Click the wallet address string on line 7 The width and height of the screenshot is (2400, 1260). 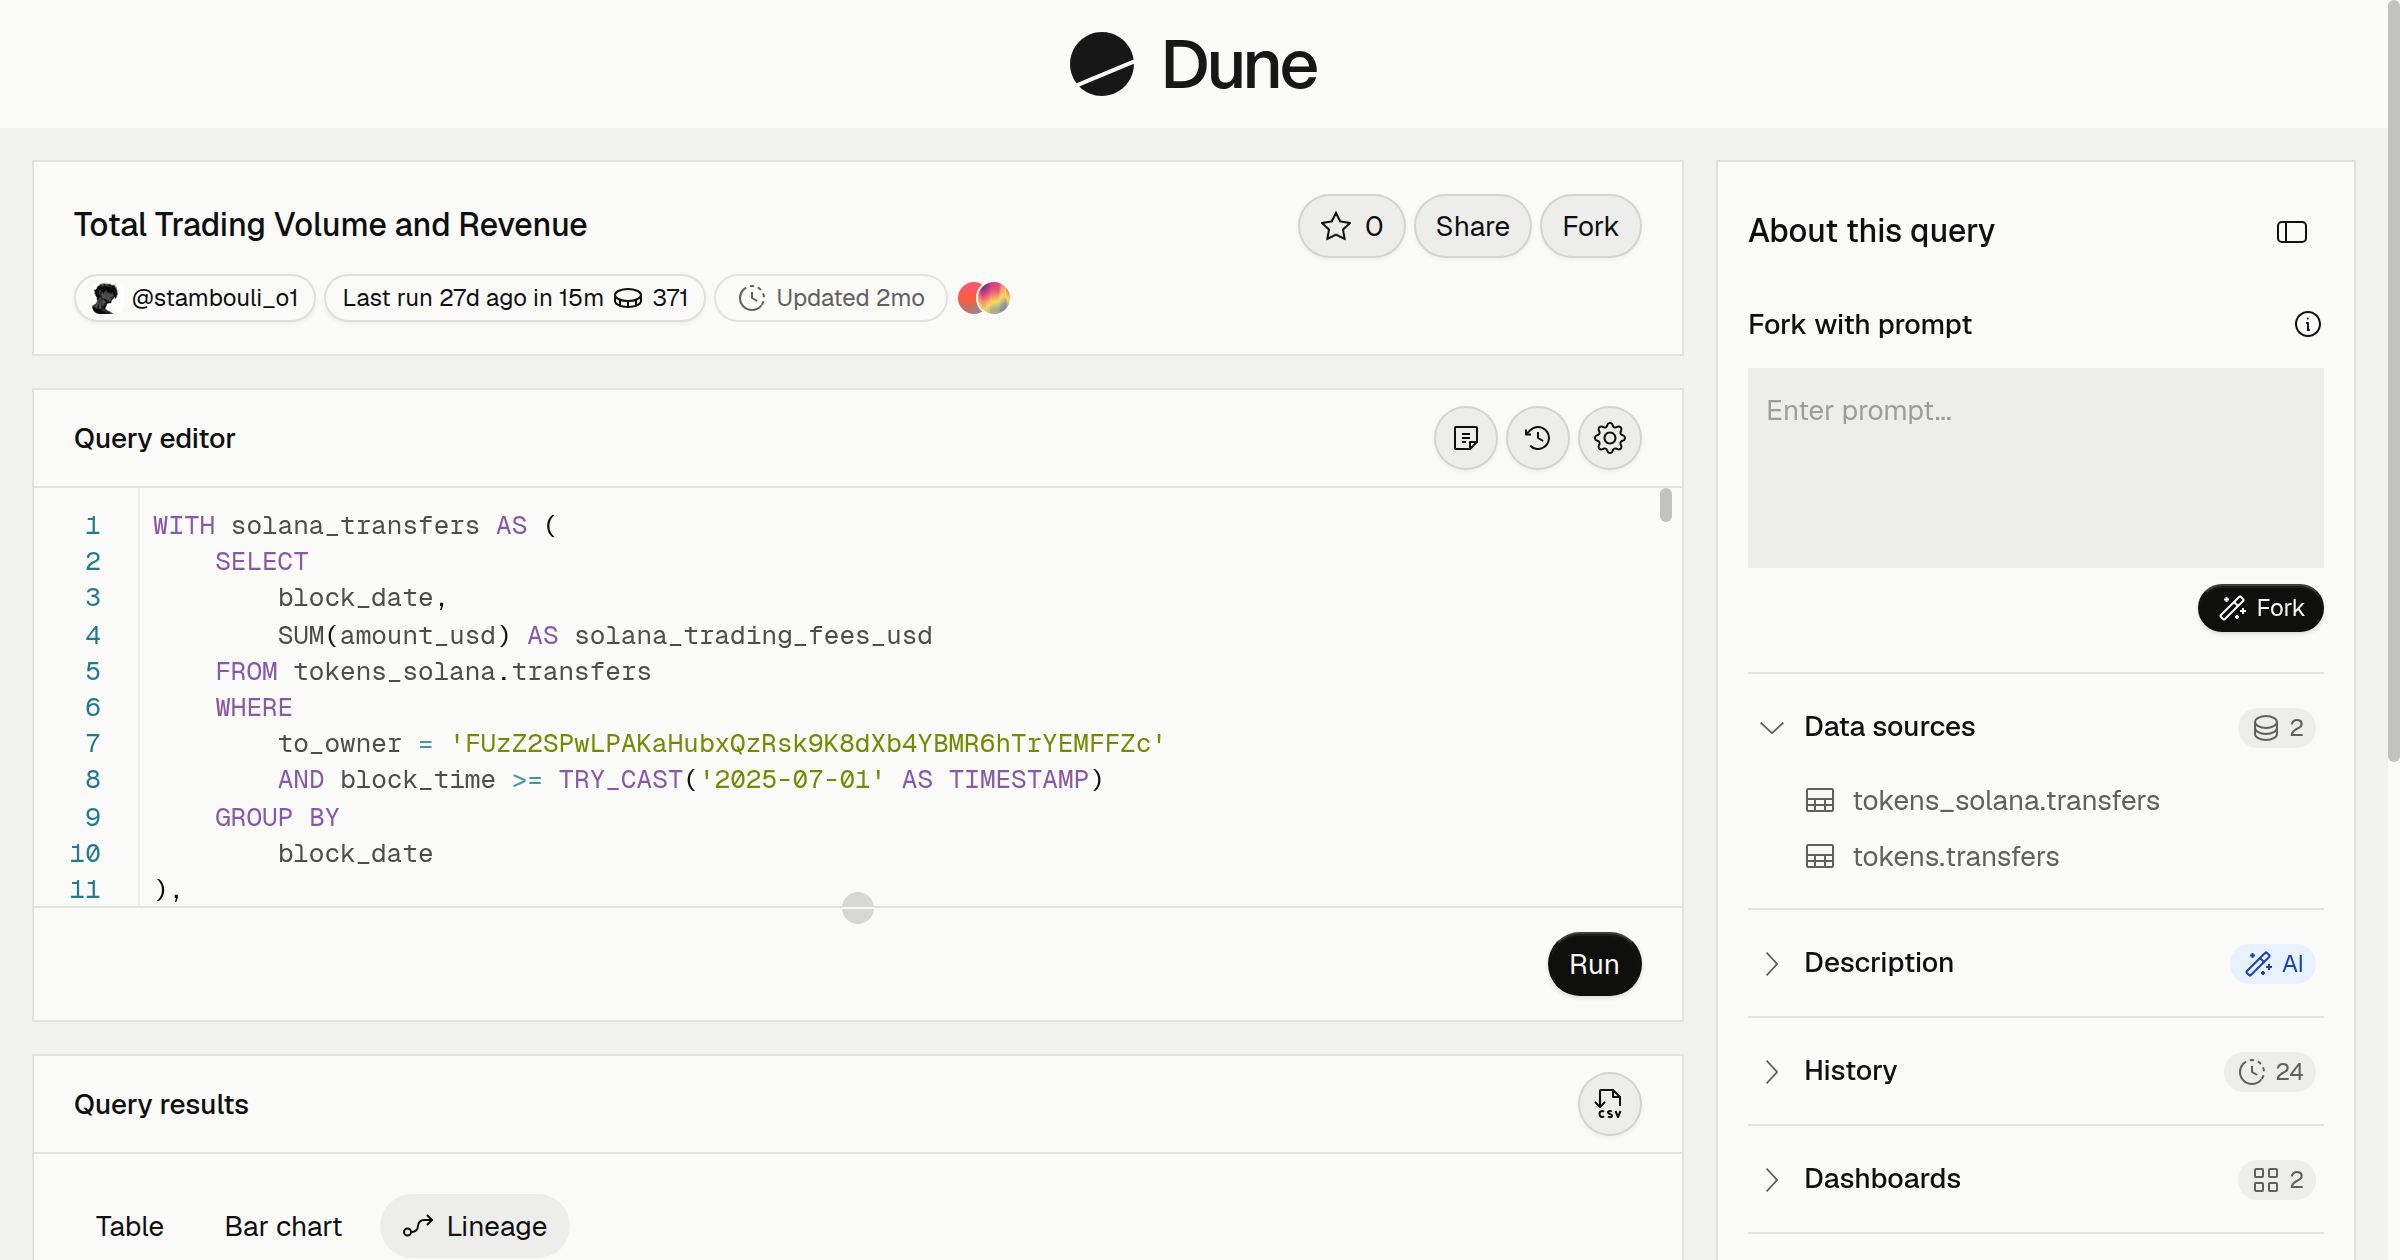click(x=808, y=744)
